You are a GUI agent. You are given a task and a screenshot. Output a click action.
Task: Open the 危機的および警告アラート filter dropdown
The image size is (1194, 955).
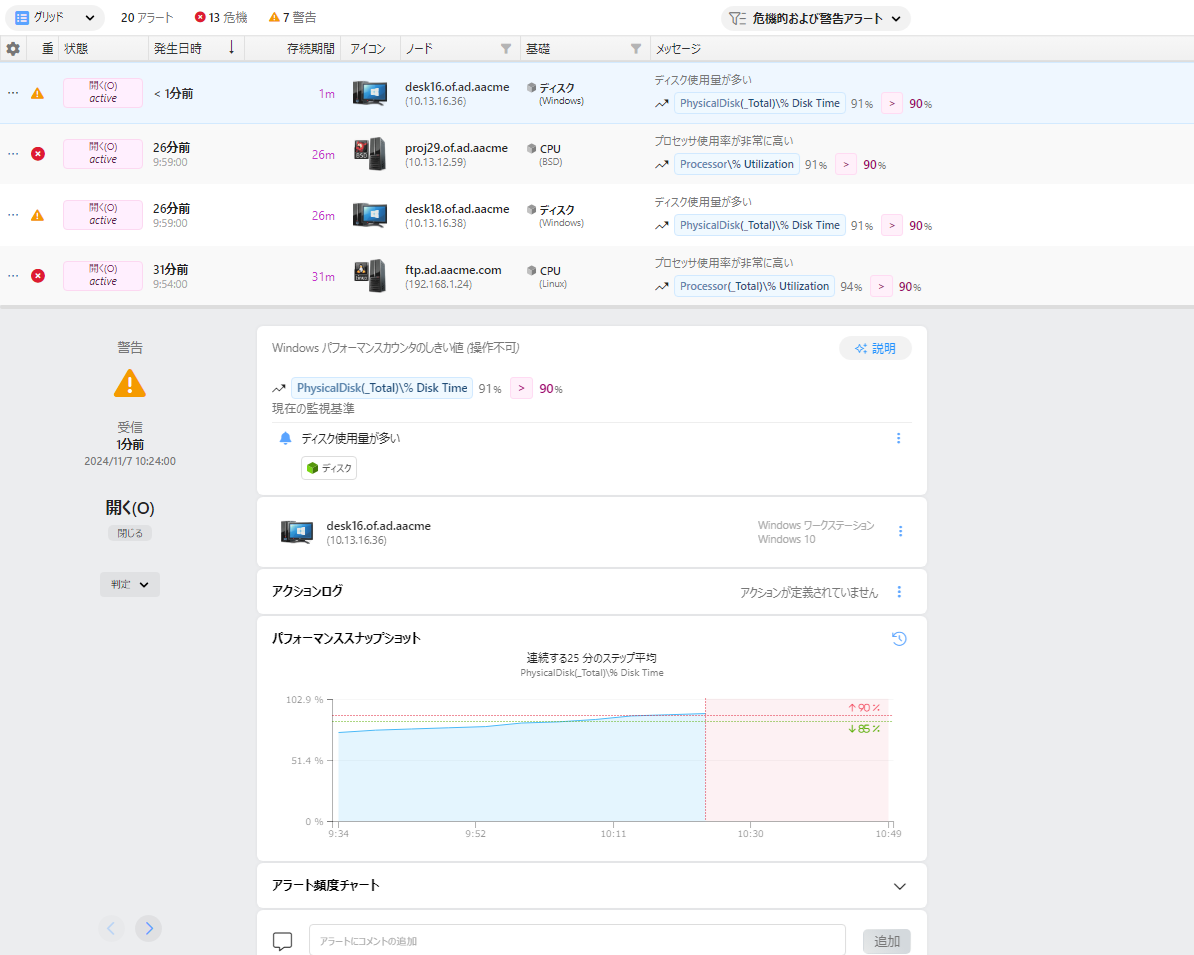point(816,18)
